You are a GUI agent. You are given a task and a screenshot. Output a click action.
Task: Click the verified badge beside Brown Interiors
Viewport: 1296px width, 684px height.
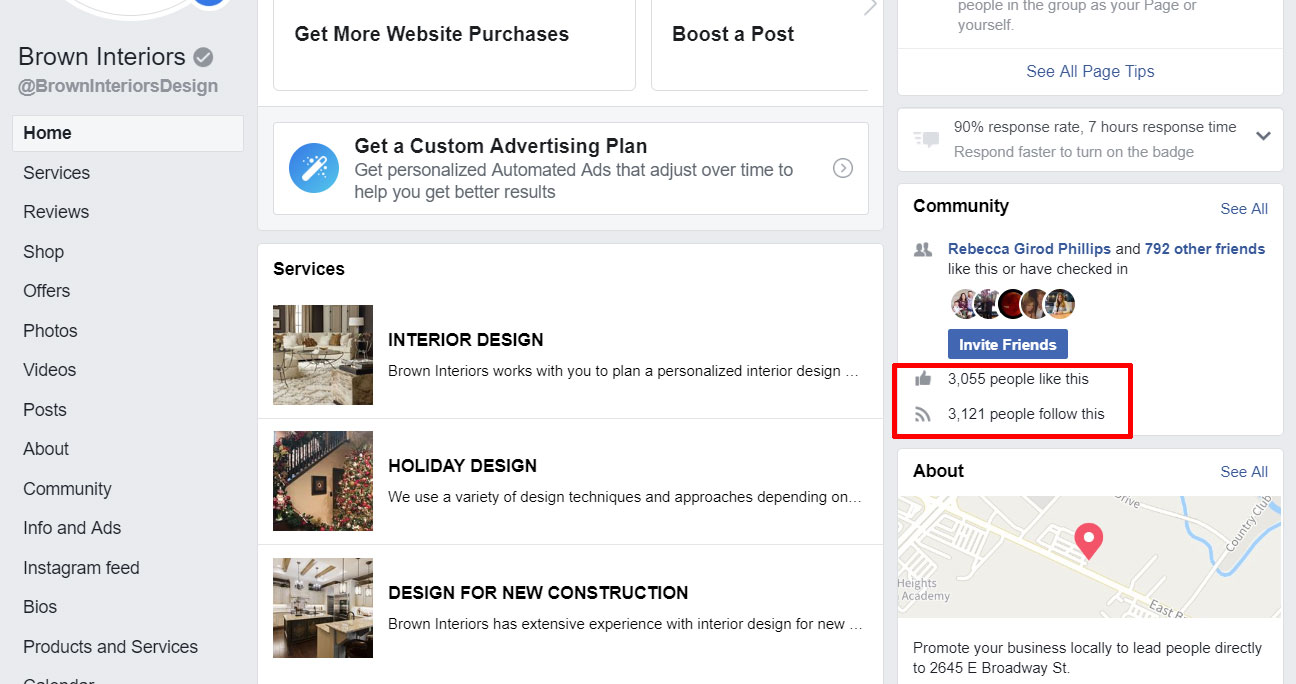click(203, 57)
